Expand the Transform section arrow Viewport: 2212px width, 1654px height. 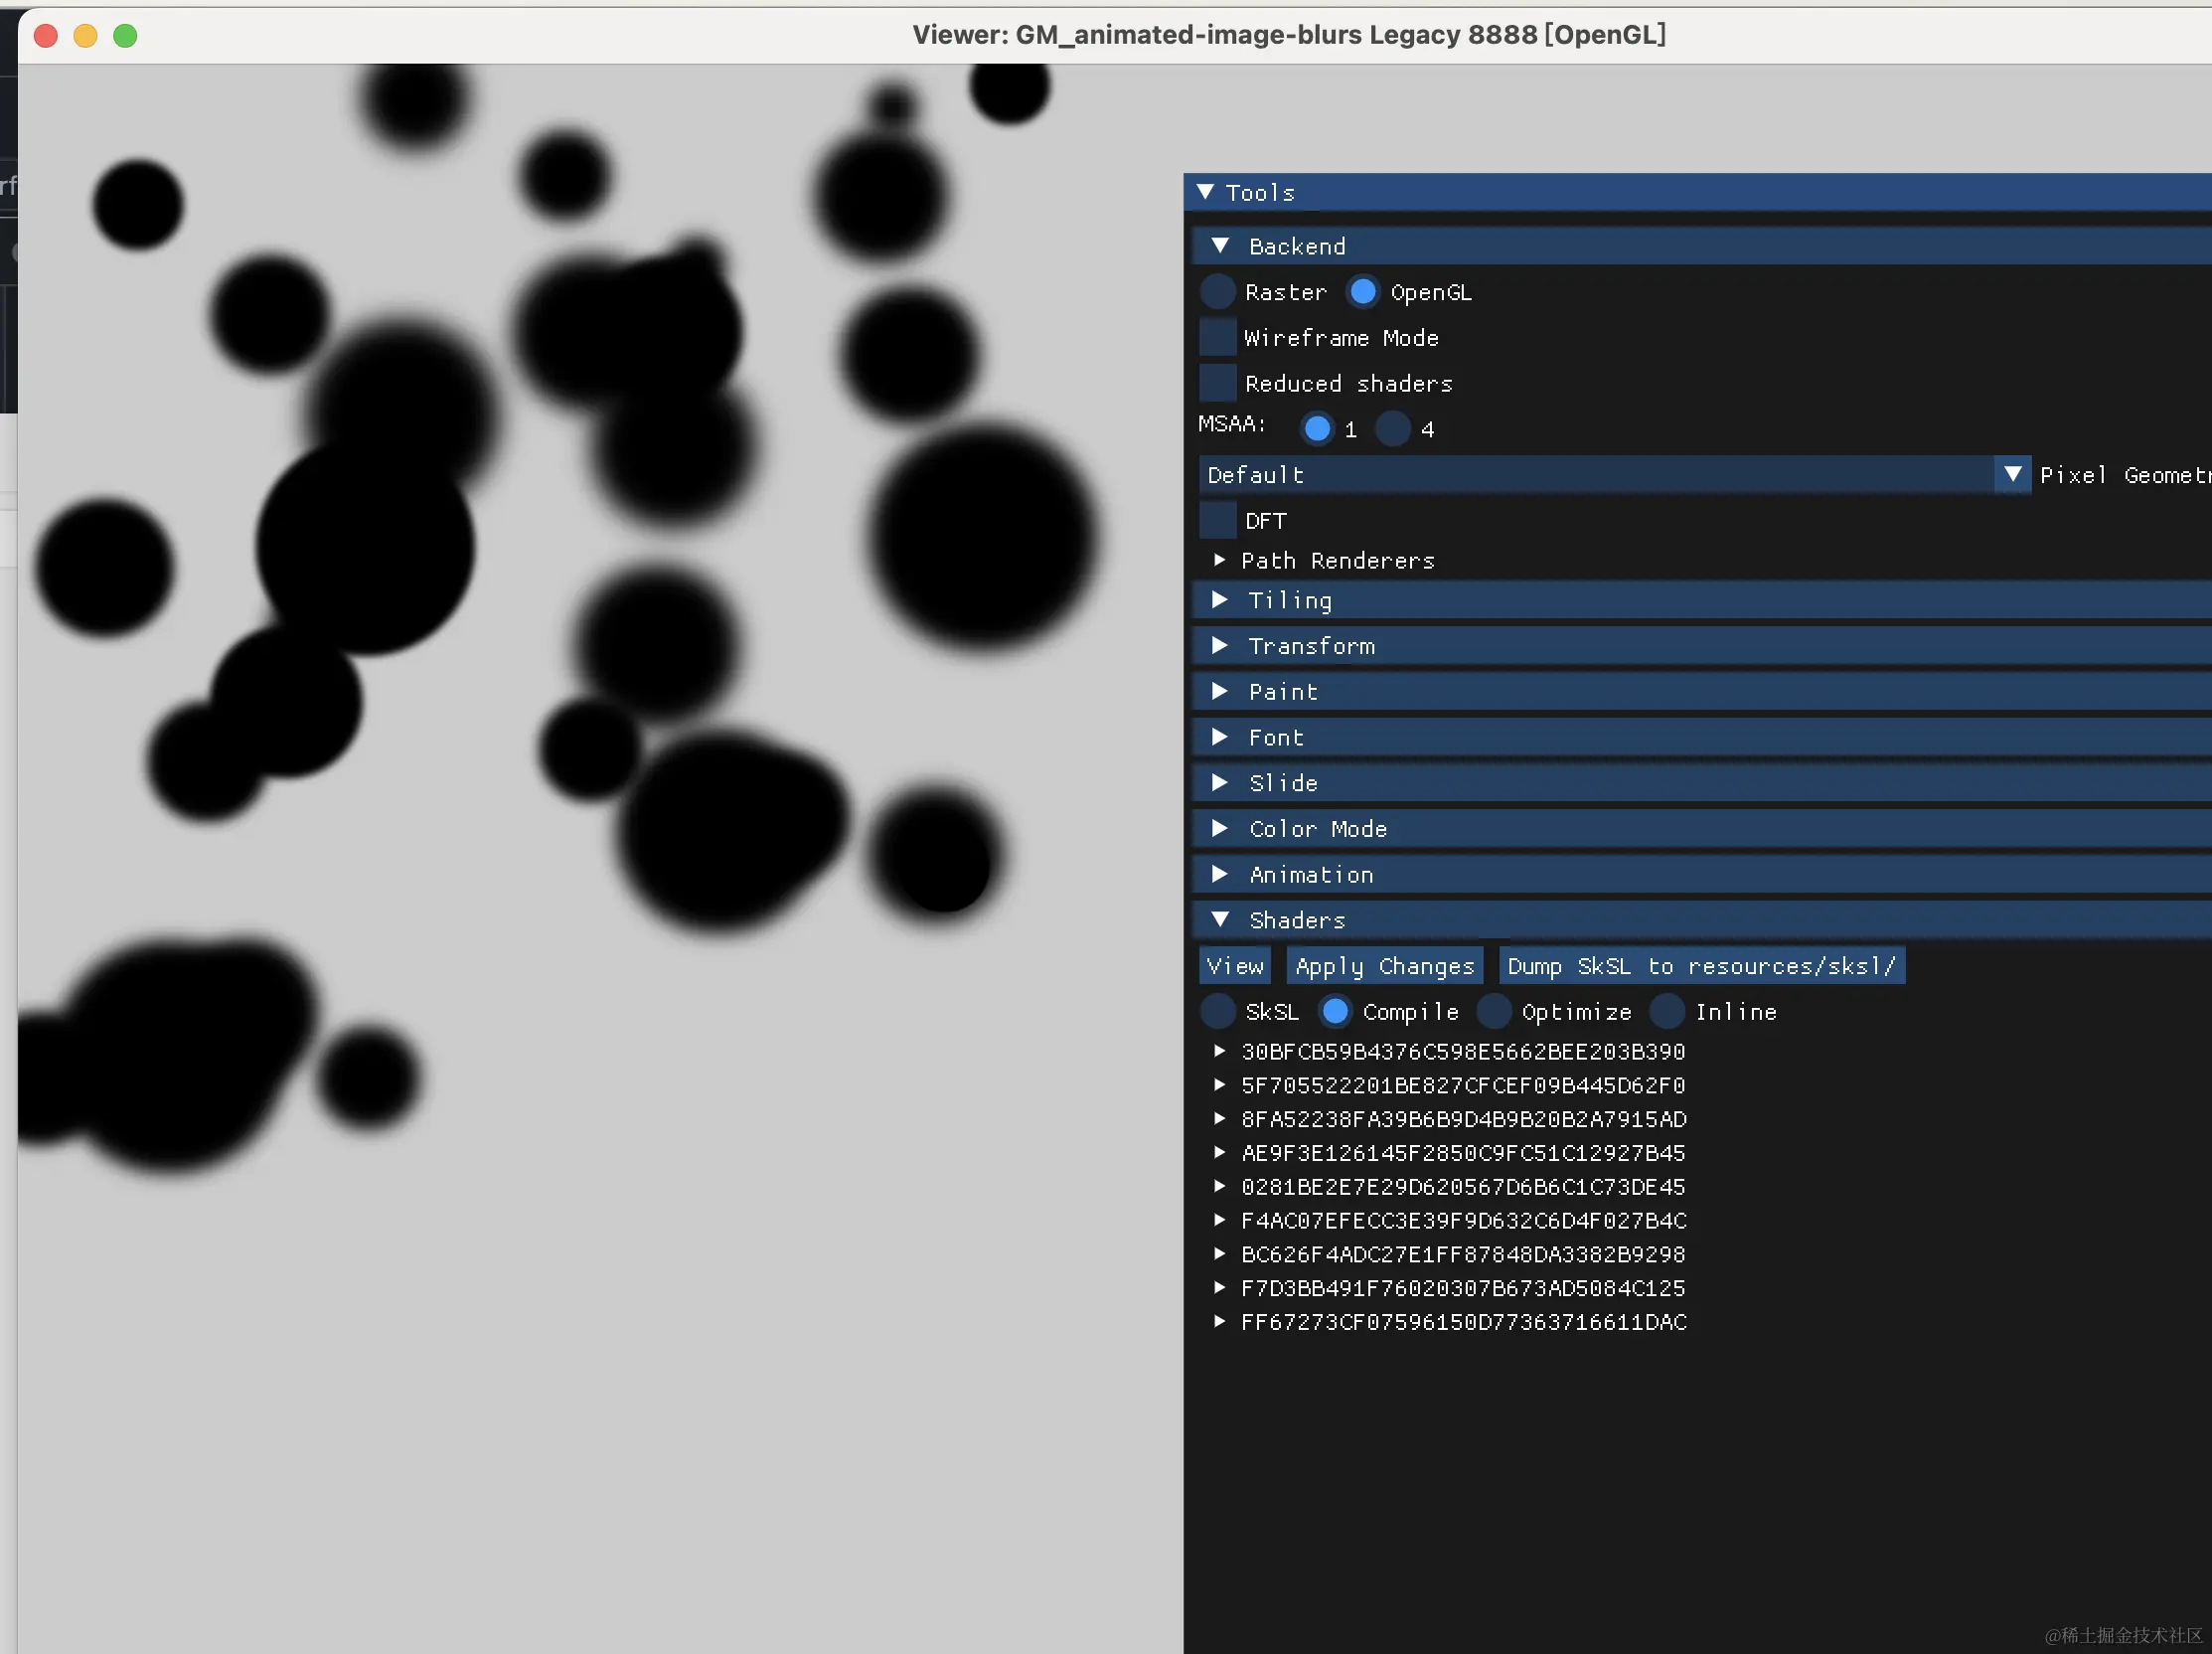(x=1220, y=646)
